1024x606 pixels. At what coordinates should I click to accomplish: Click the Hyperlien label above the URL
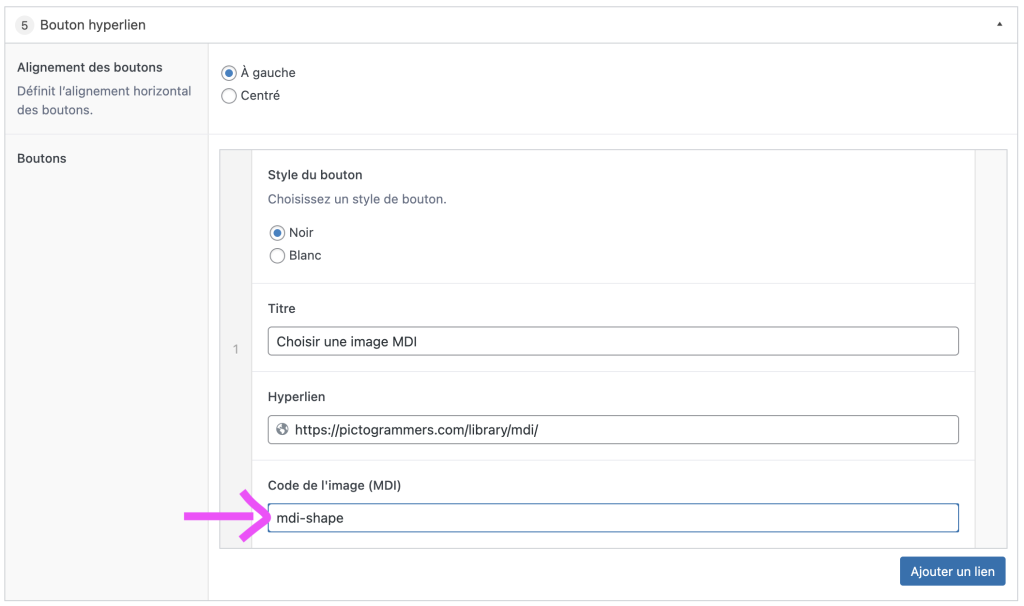[x=297, y=397]
